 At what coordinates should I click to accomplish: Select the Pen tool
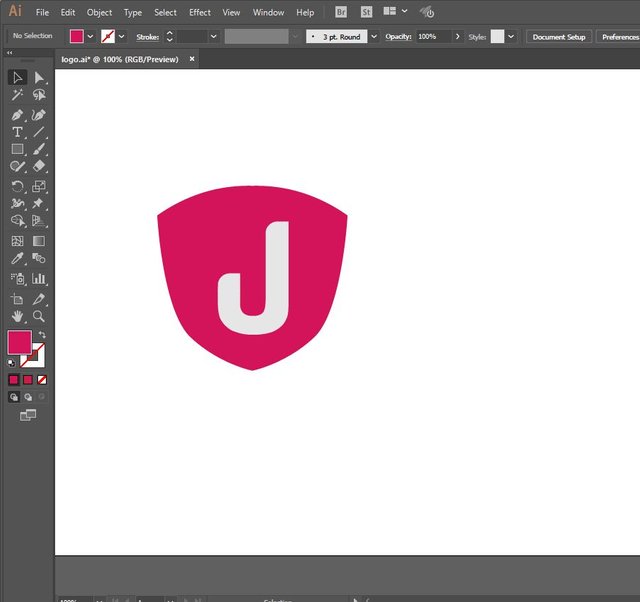(17, 114)
